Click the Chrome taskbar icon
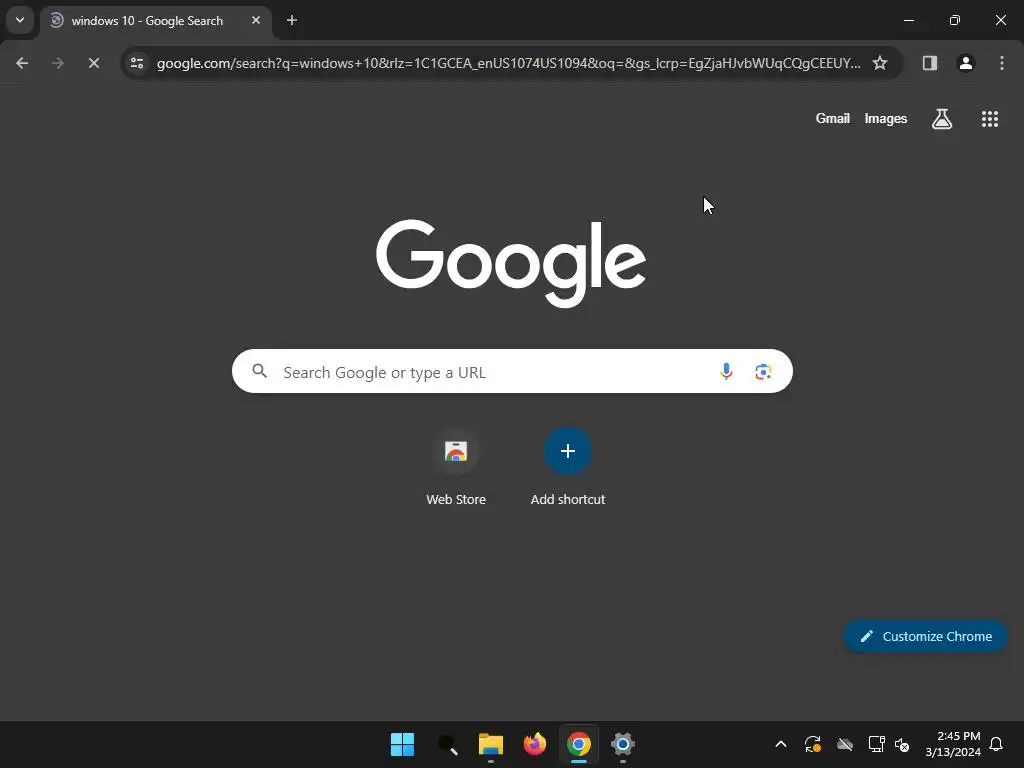Viewport: 1024px width, 768px height. pos(579,744)
